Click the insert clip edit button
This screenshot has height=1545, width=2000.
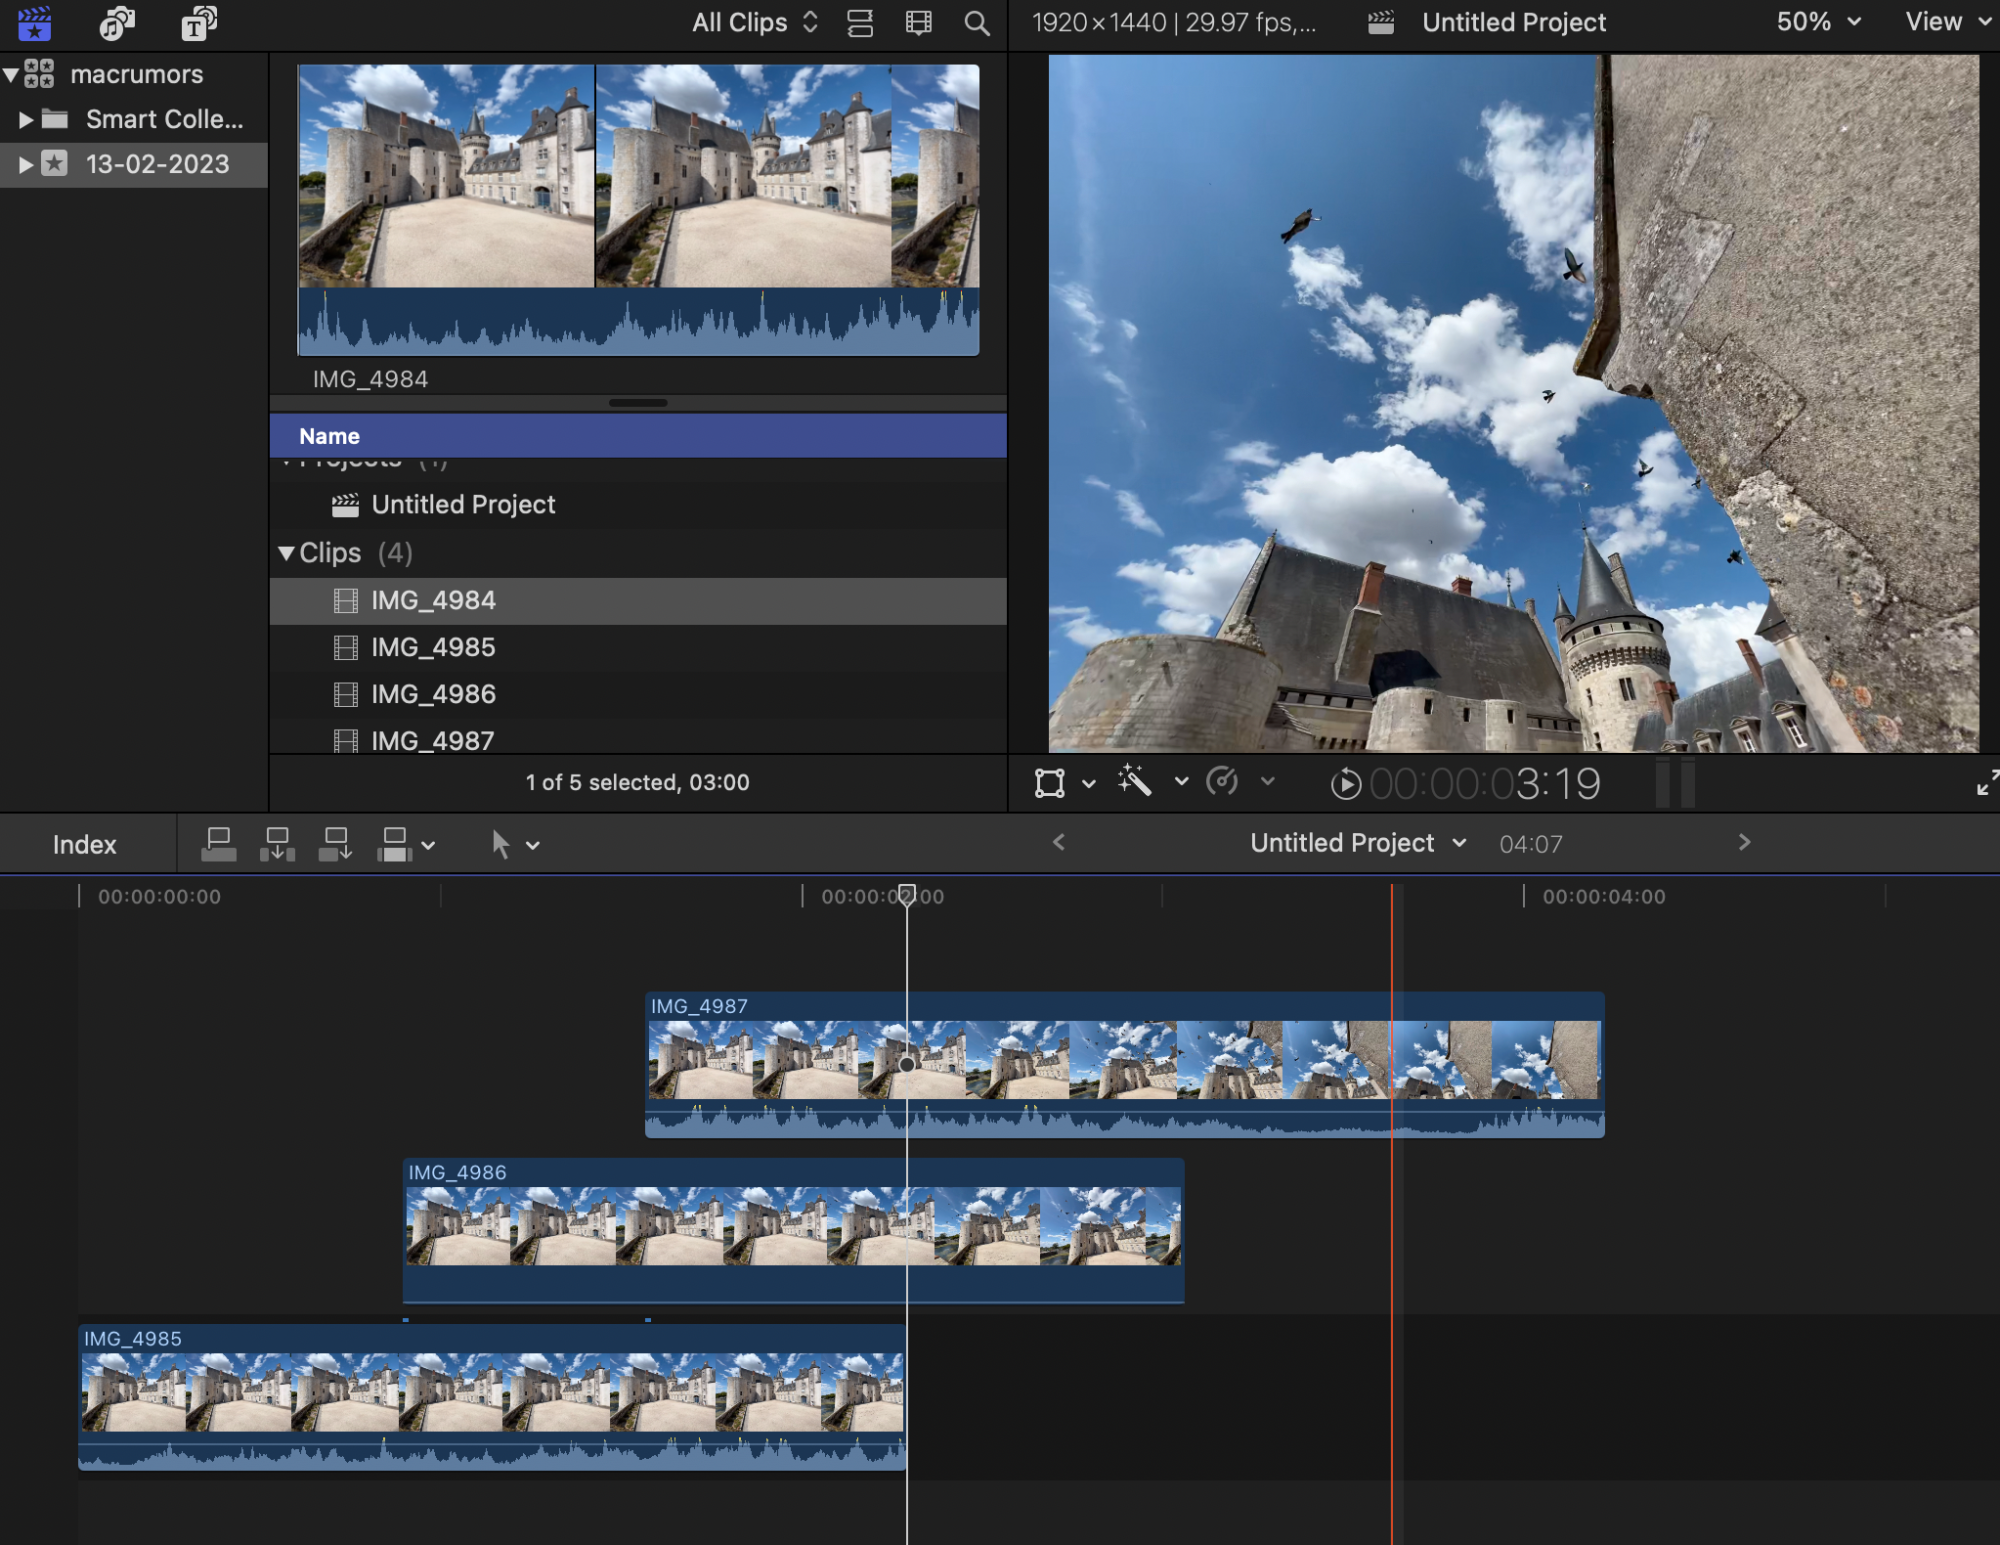277,844
